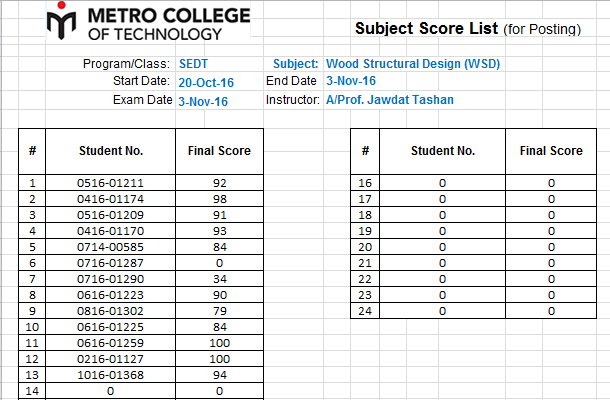
Task: Click final score 91 for student 0516-01209
Action: [219, 215]
